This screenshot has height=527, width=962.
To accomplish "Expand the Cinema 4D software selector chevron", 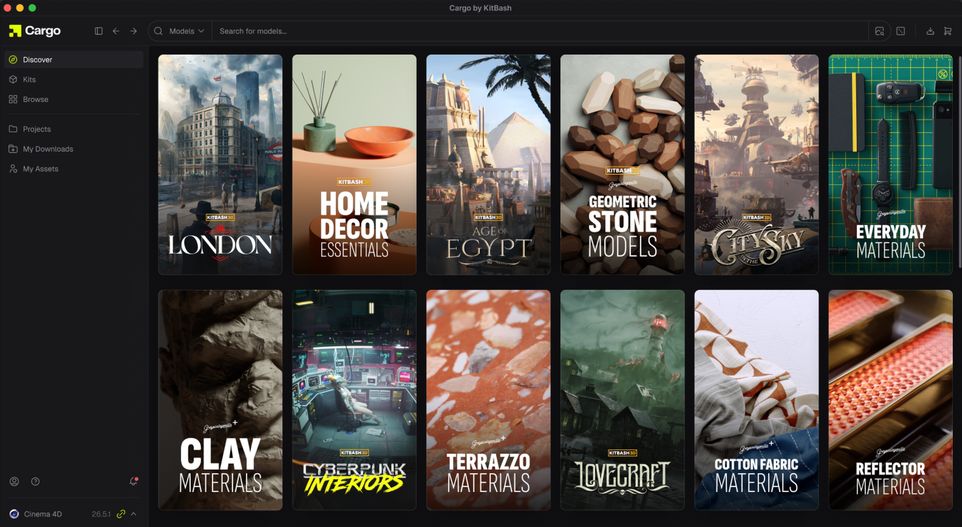I will 134,514.
